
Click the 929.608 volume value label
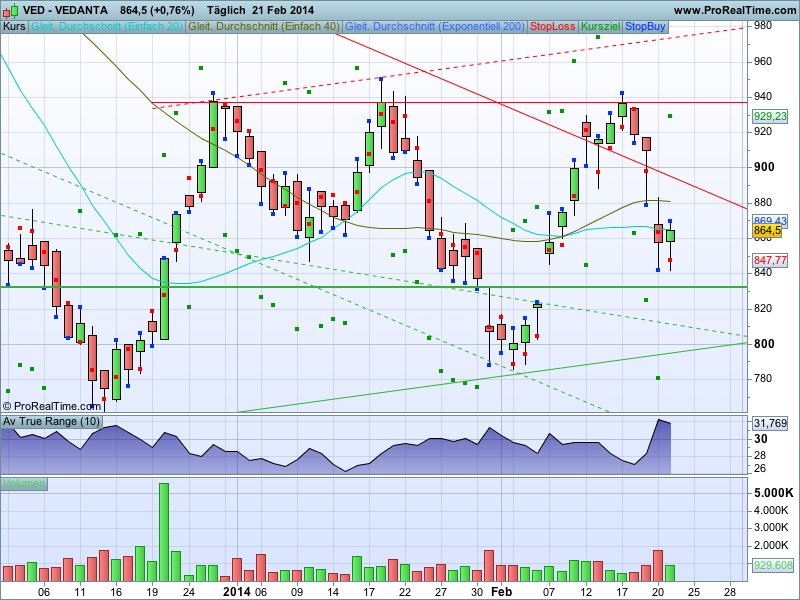point(773,565)
